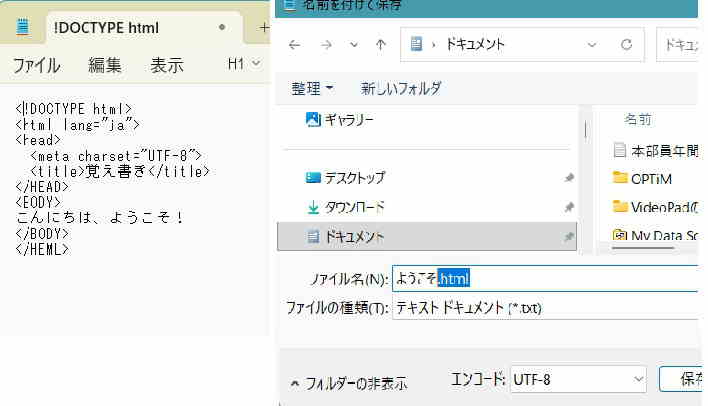
Task: Click the Notepad app icon in tab bar
Action: tap(22, 28)
